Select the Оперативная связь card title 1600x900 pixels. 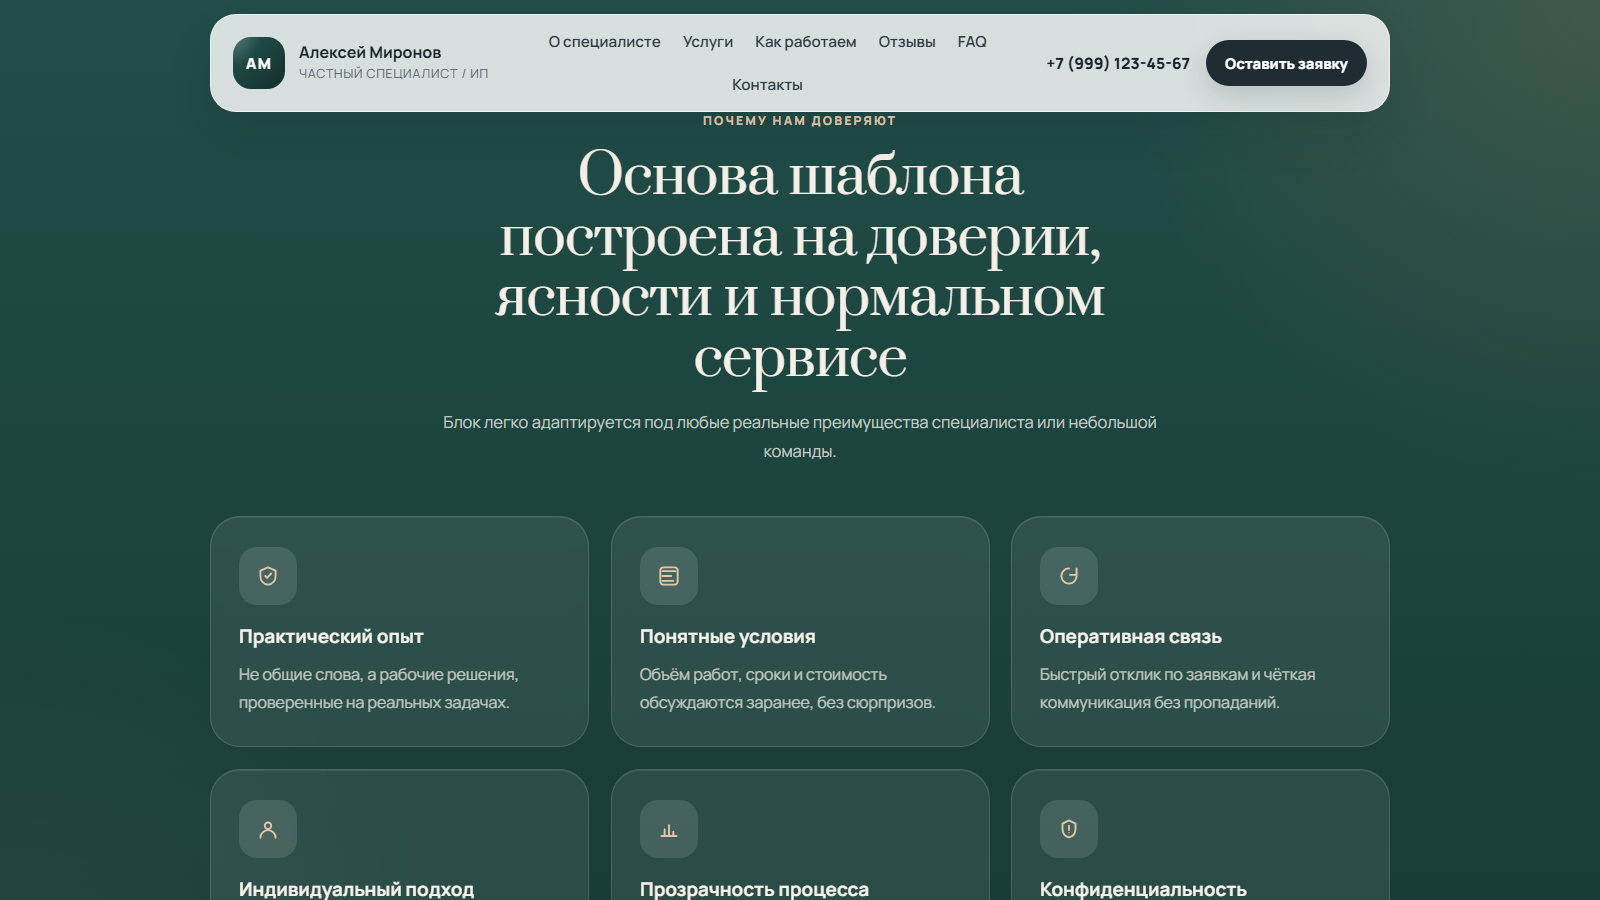tap(1131, 637)
